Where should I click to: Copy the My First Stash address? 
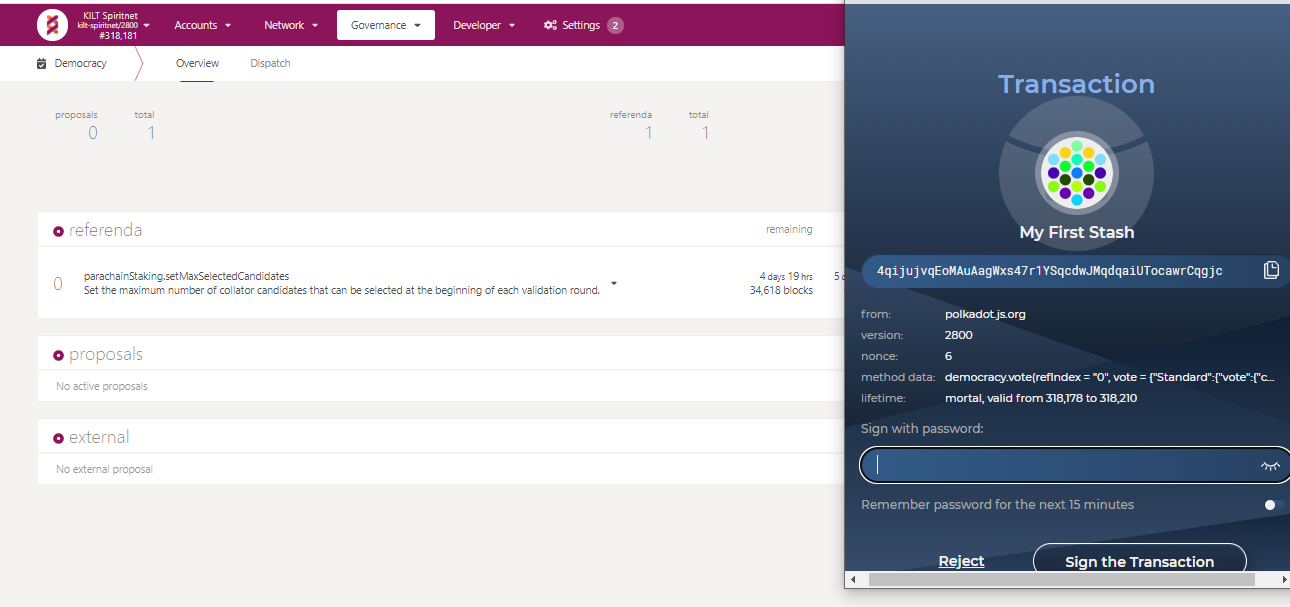[1271, 270]
